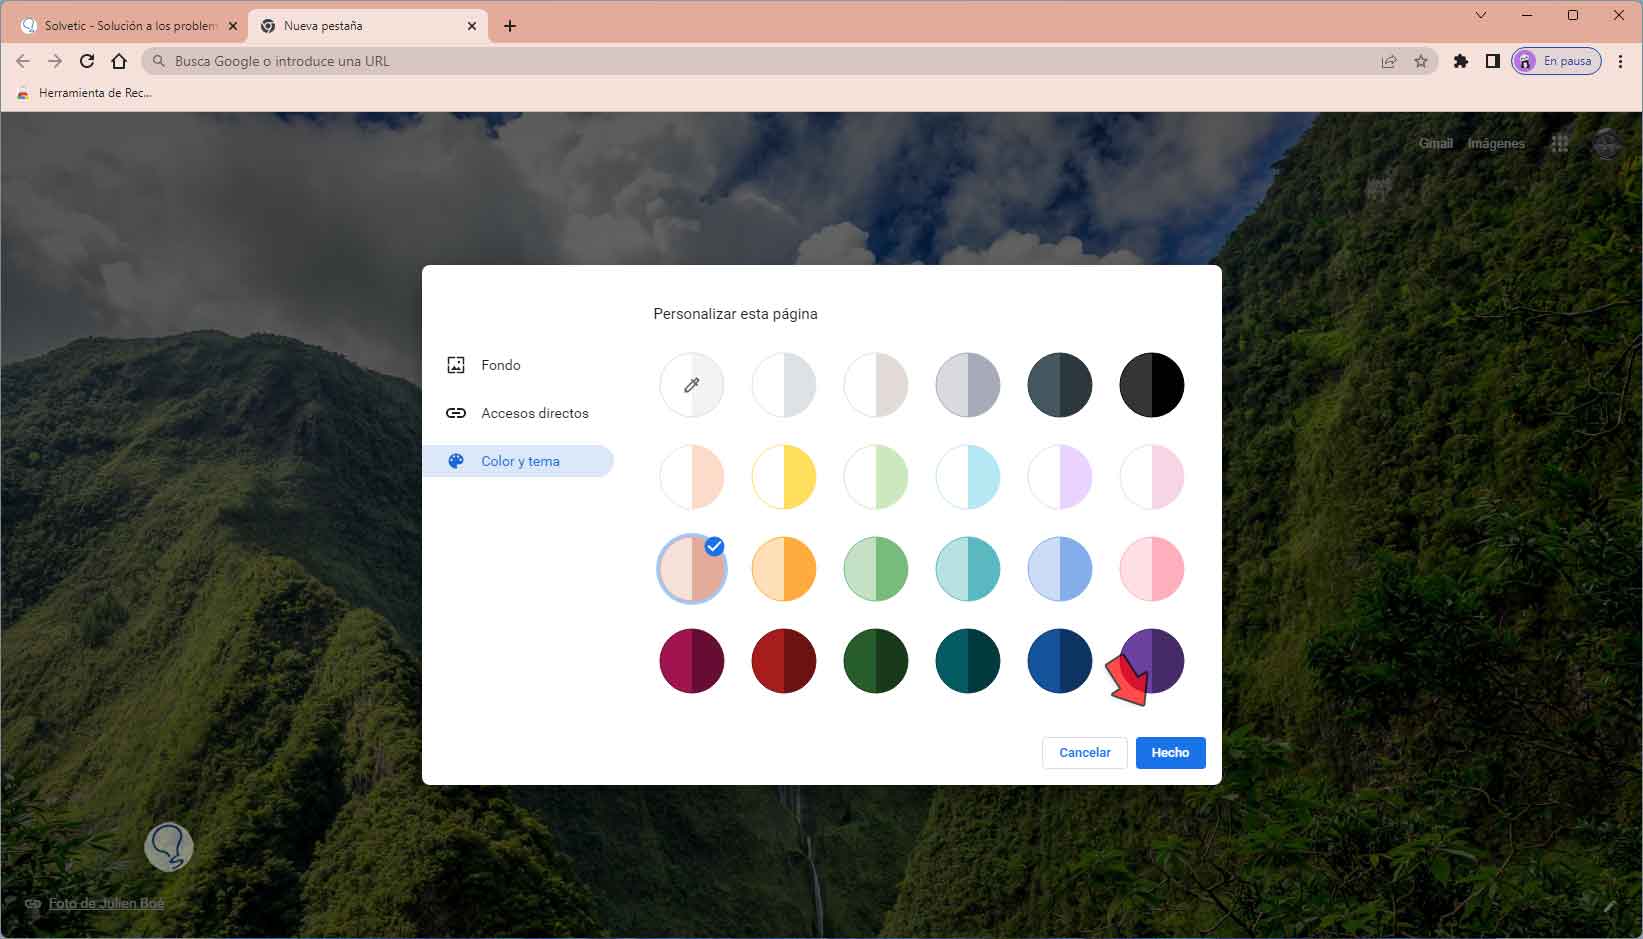Toggle the browser side panel icon
The width and height of the screenshot is (1643, 939).
pos(1493,61)
